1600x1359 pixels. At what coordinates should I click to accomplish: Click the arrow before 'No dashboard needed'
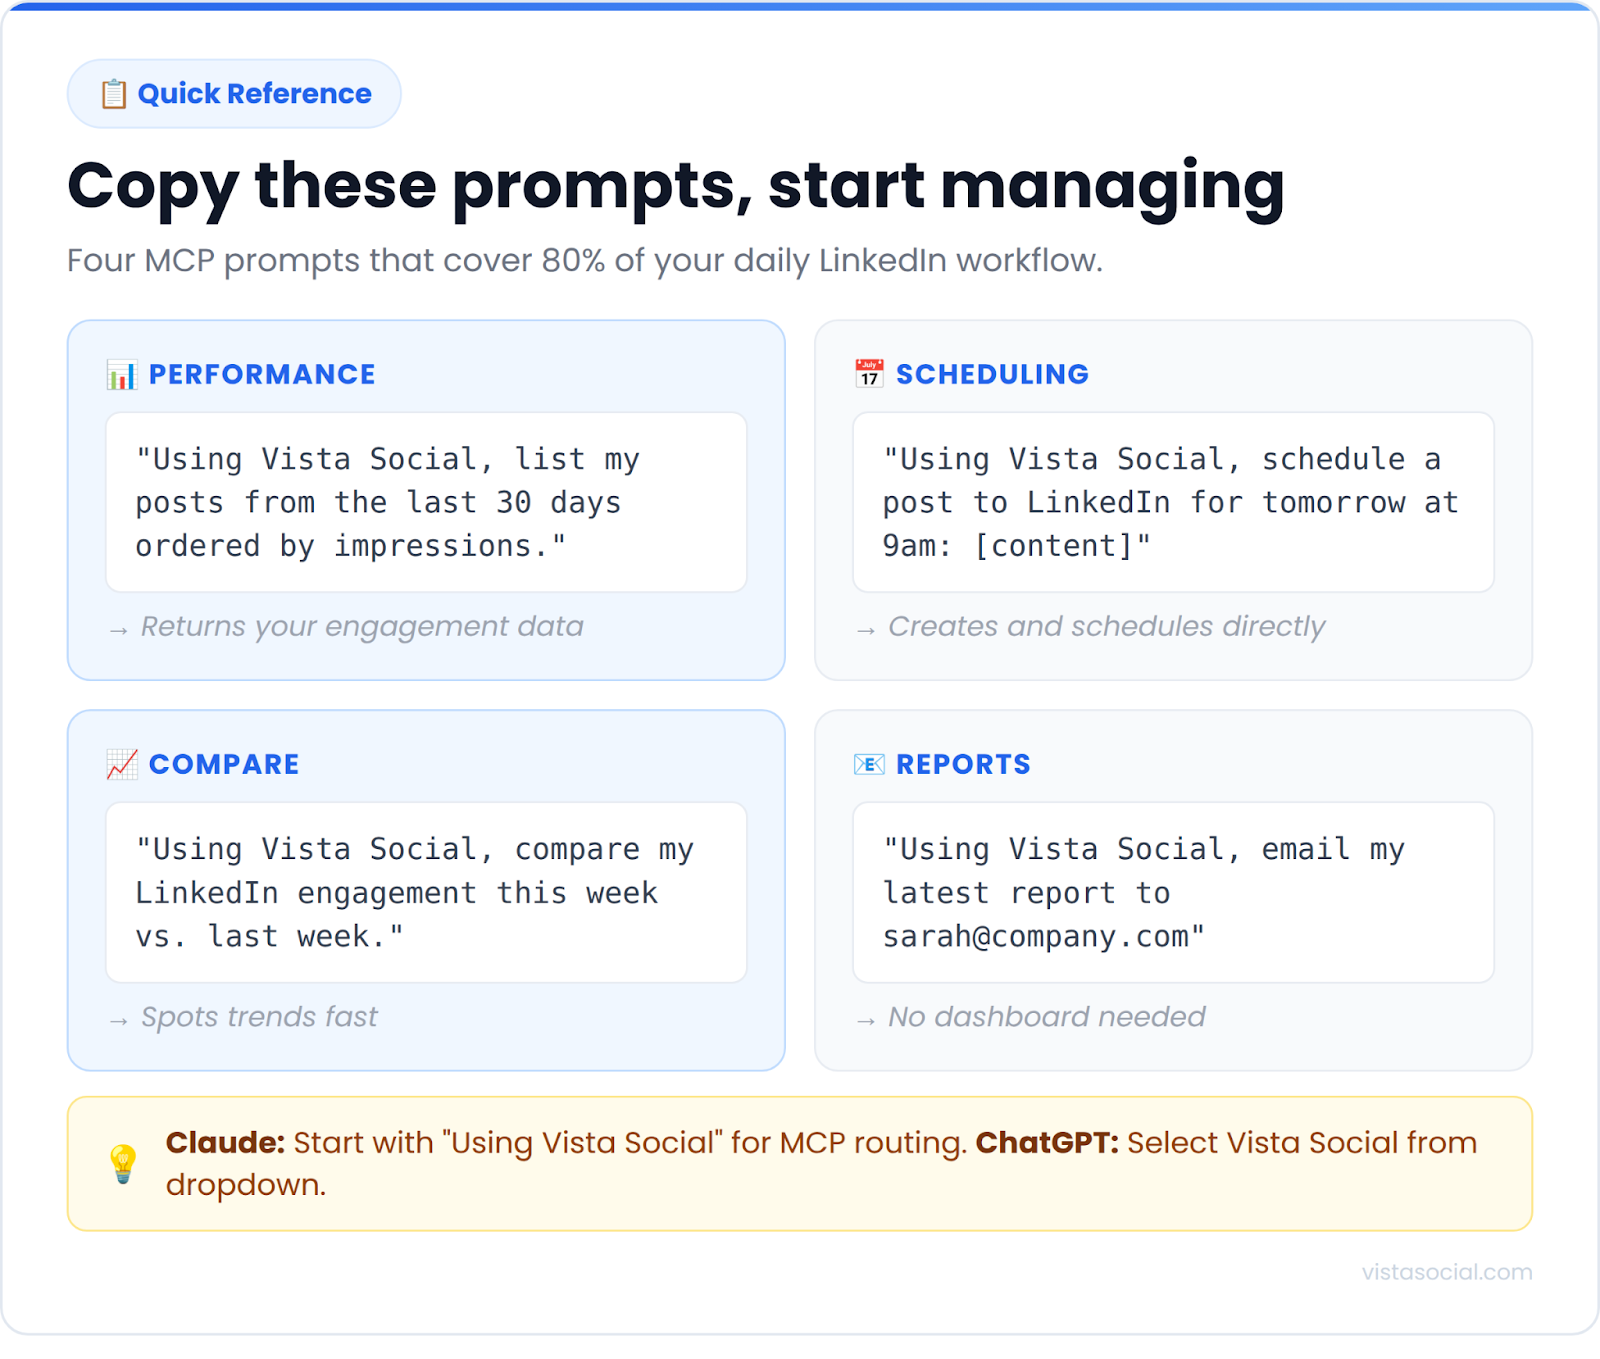(866, 1019)
